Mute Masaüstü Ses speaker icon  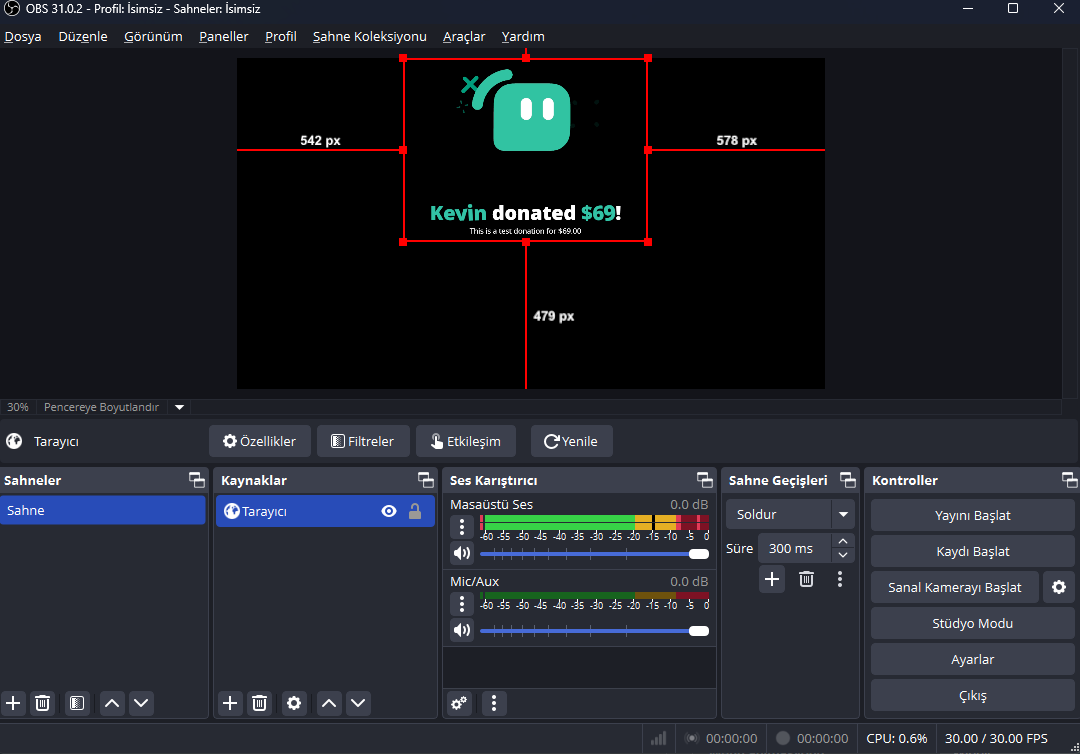pos(462,553)
